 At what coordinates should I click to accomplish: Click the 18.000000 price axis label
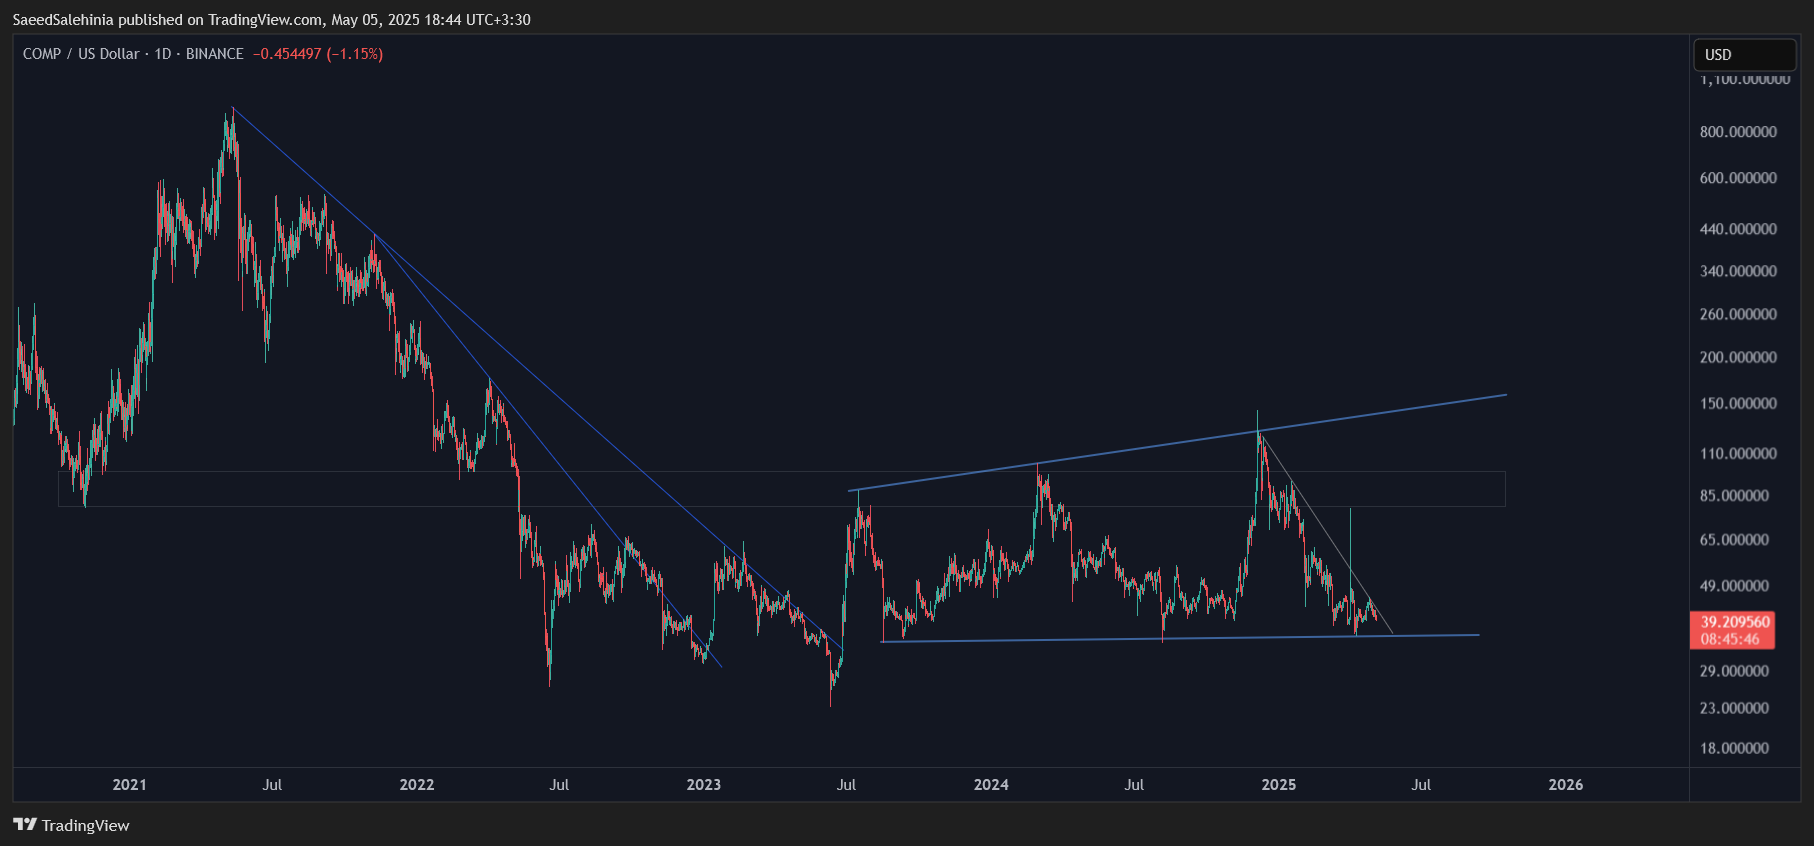[1735, 748]
